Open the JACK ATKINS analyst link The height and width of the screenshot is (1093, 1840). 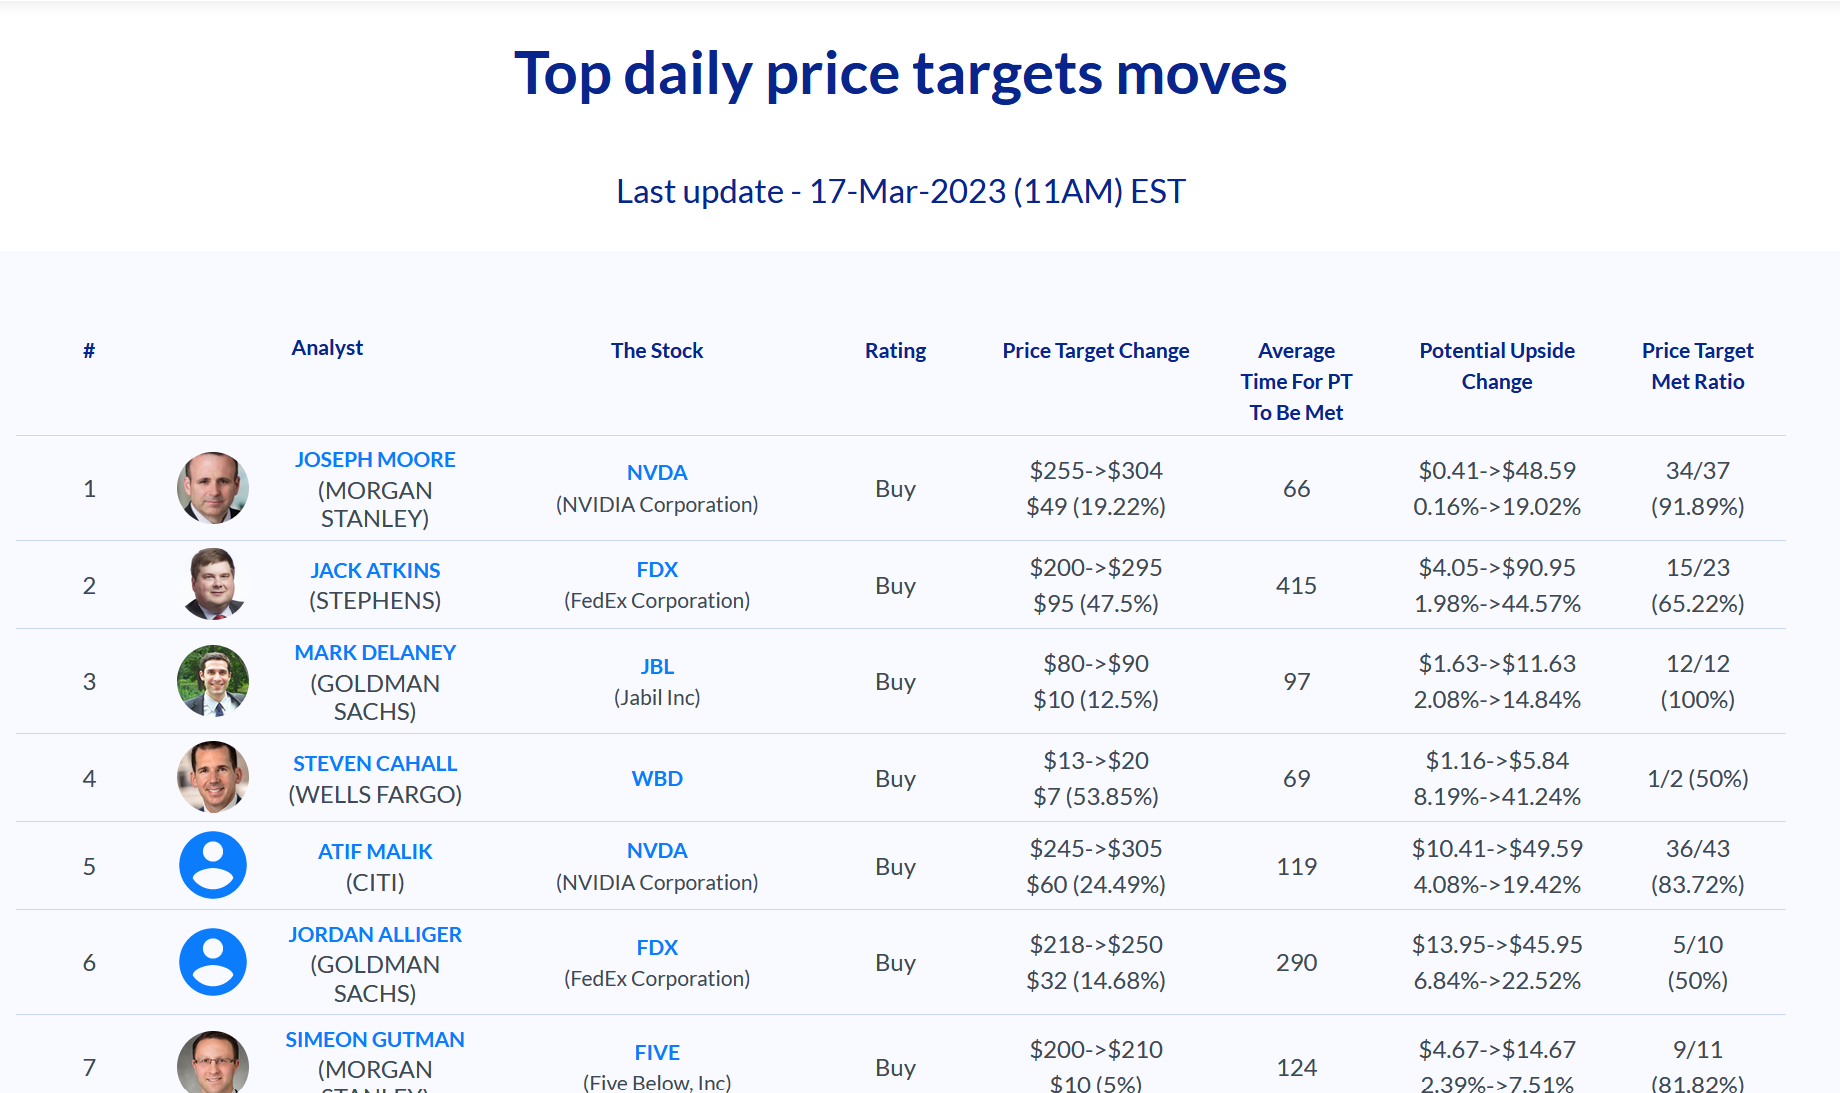pyautogui.click(x=375, y=570)
